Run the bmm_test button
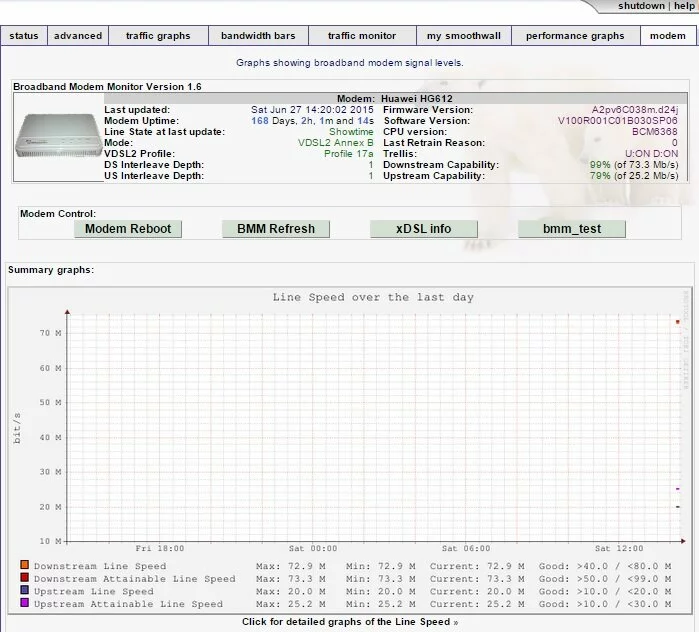Viewport: 699px width, 632px height. coord(571,229)
